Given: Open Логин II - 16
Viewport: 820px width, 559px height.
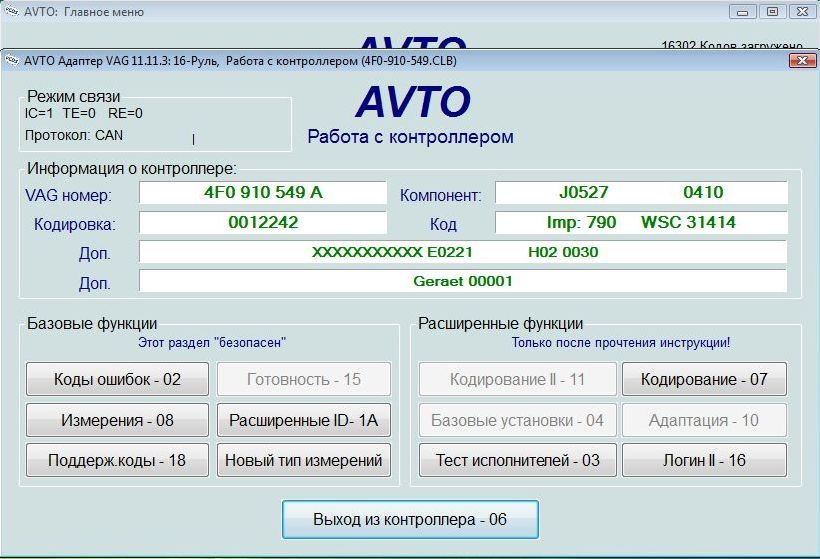Looking at the screenshot, I should point(704,460).
